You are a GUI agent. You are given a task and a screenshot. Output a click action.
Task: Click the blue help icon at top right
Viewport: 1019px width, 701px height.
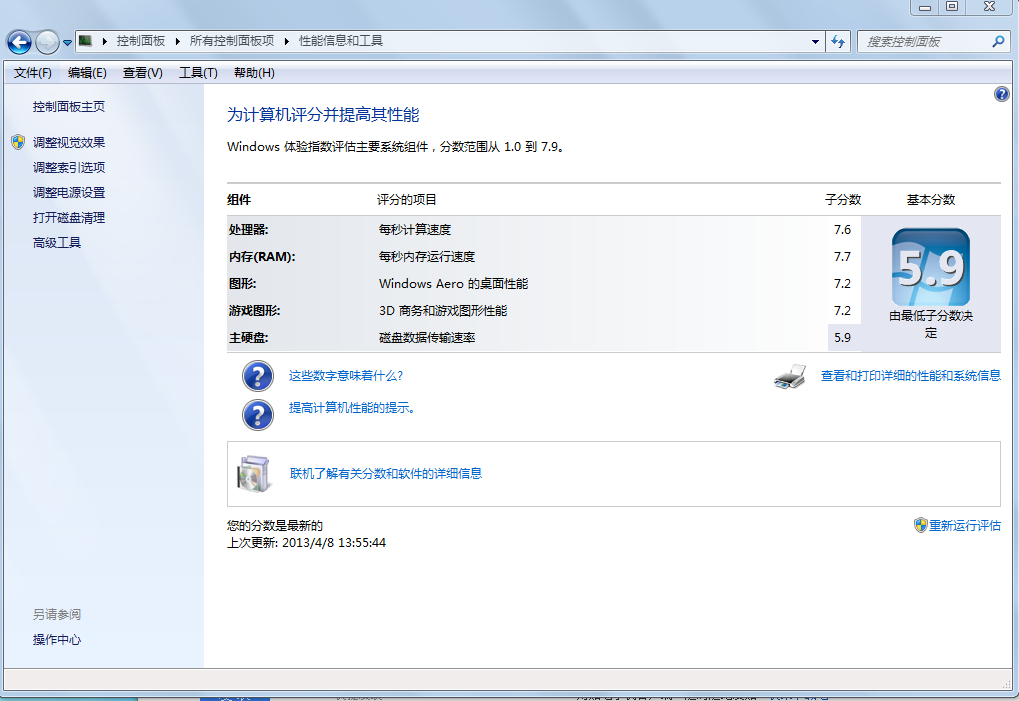click(1001, 94)
